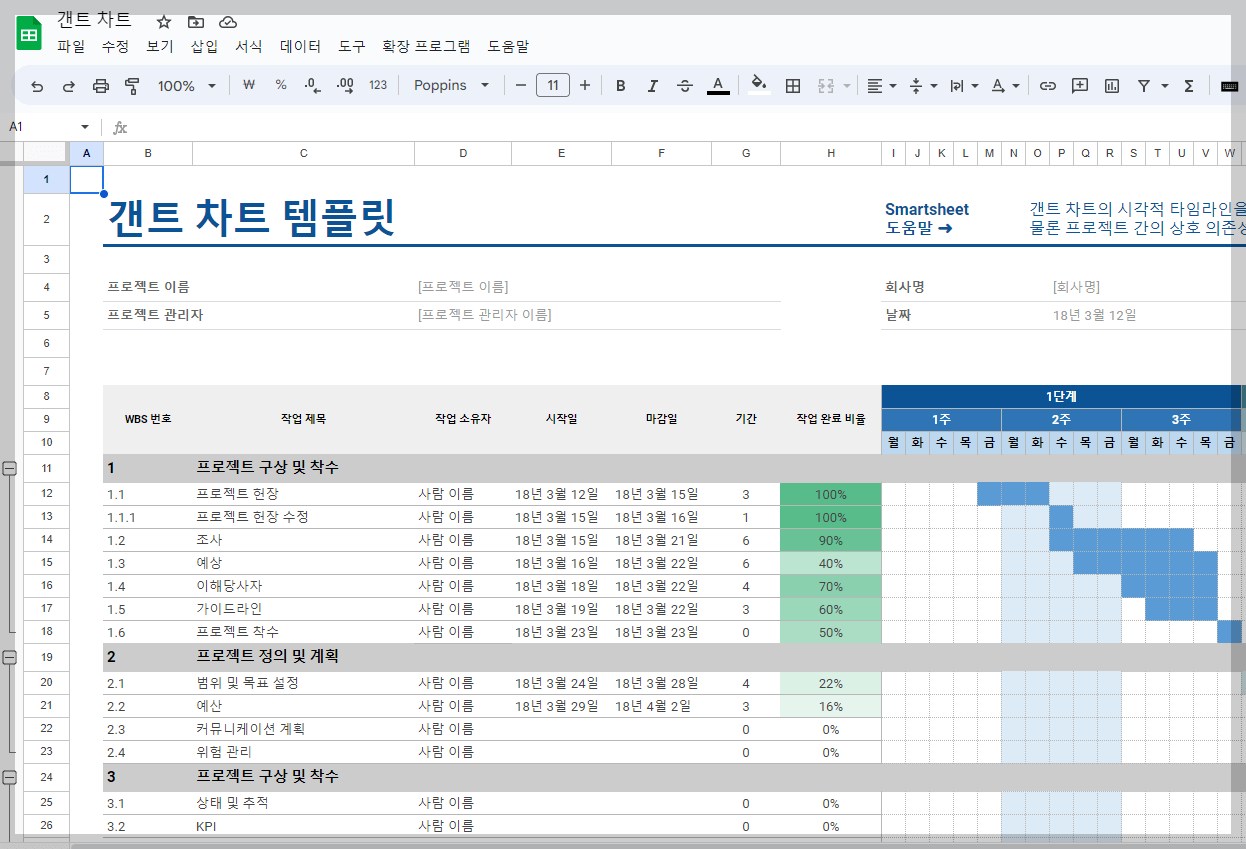Screen dimensions: 1246x849
Task: Click the print icon
Action: (x=100, y=86)
